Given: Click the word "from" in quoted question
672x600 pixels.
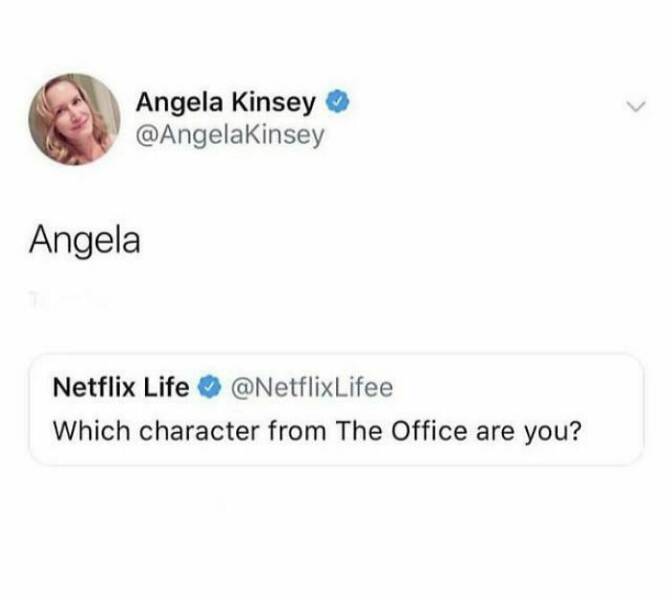Looking at the screenshot, I should 297,431.
